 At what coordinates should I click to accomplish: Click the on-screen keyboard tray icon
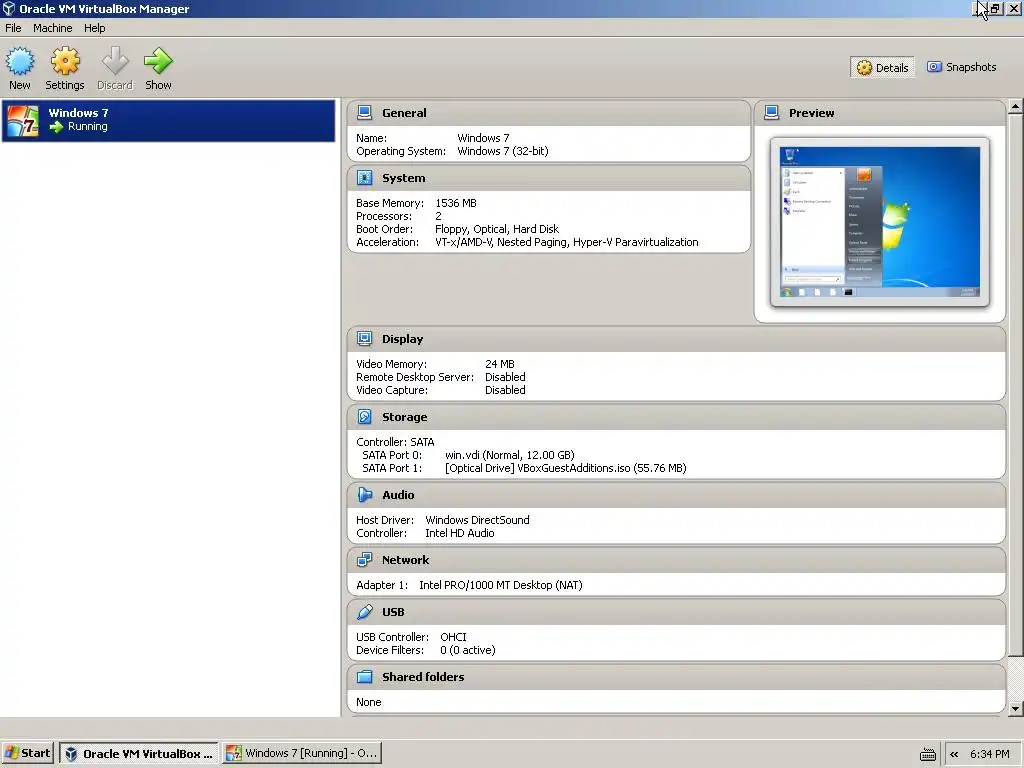click(x=927, y=754)
